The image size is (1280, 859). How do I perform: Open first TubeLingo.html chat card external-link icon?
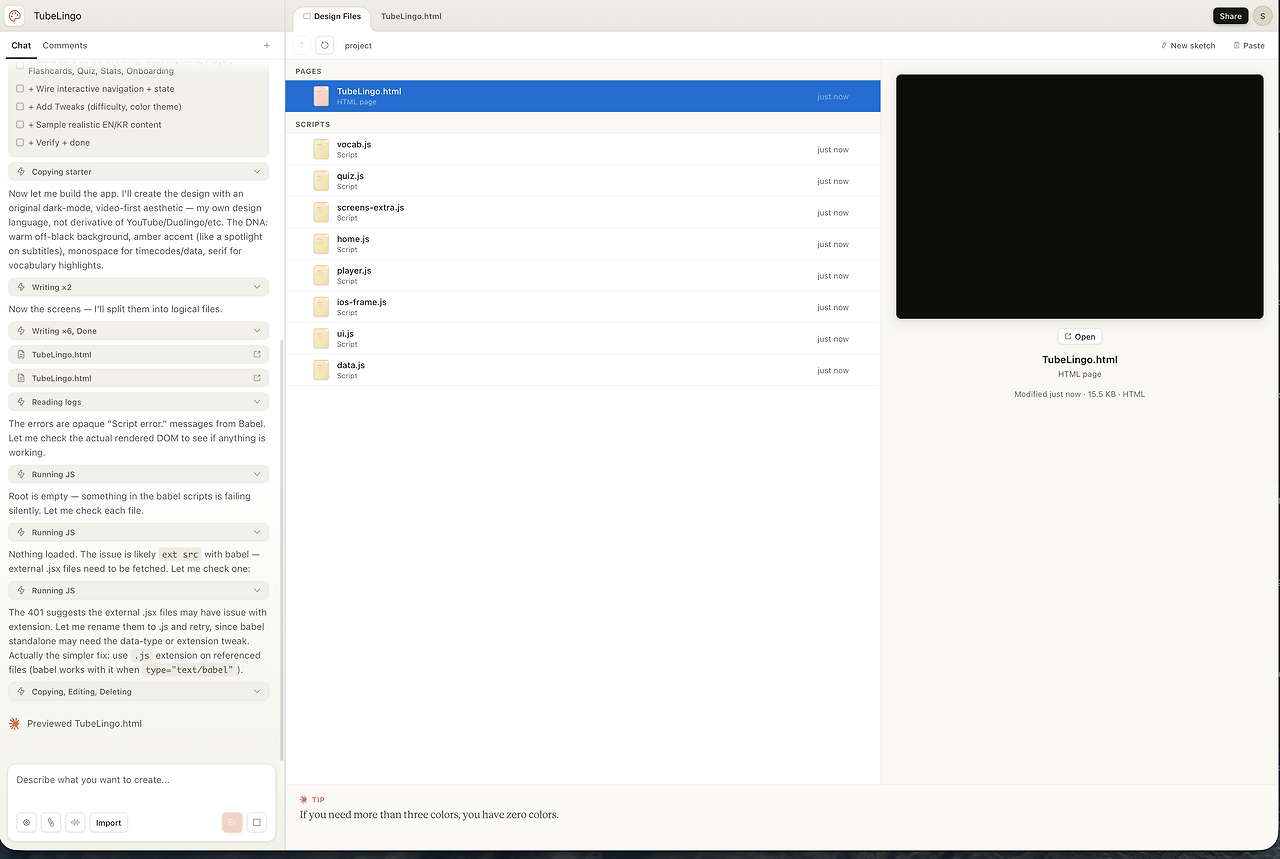click(x=257, y=354)
